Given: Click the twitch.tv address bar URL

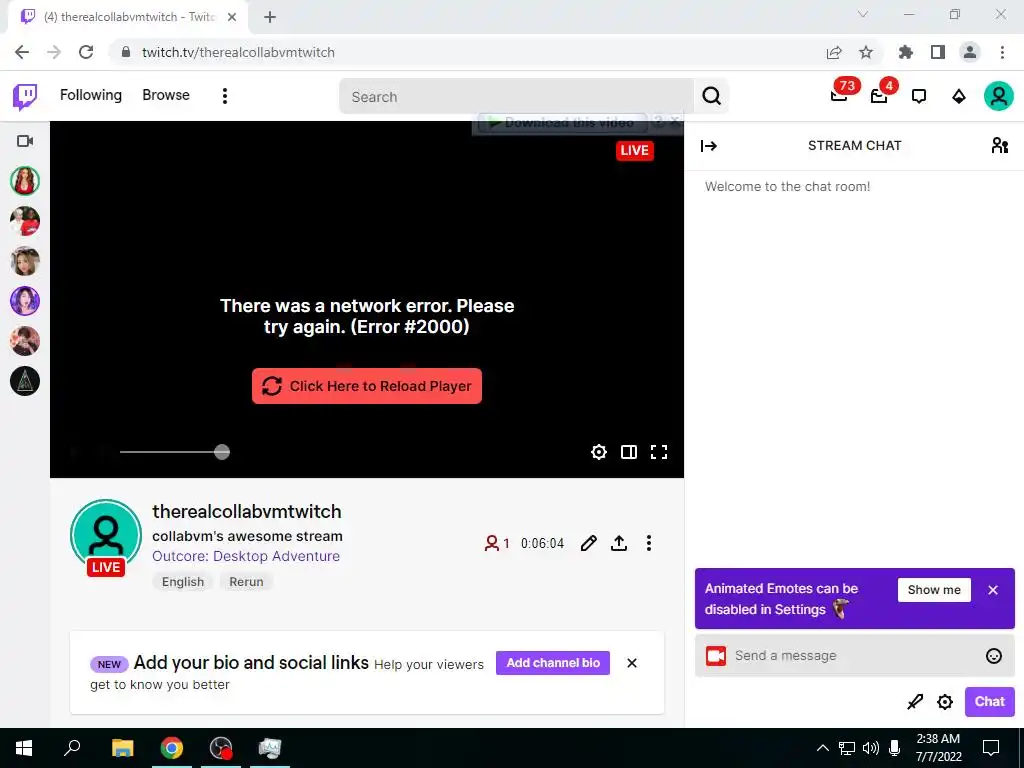Looking at the screenshot, I should pyautogui.click(x=238, y=52).
